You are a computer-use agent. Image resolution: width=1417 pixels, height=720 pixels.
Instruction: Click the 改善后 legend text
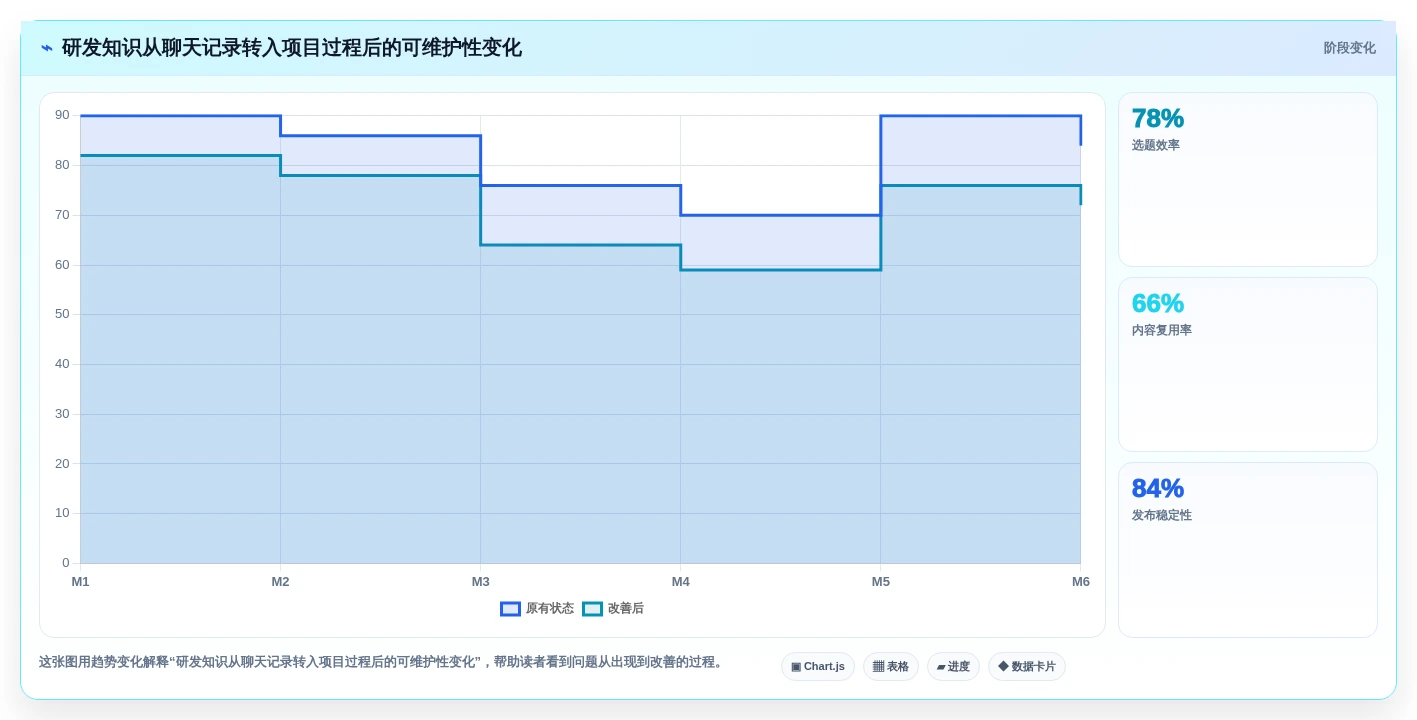tap(626, 609)
